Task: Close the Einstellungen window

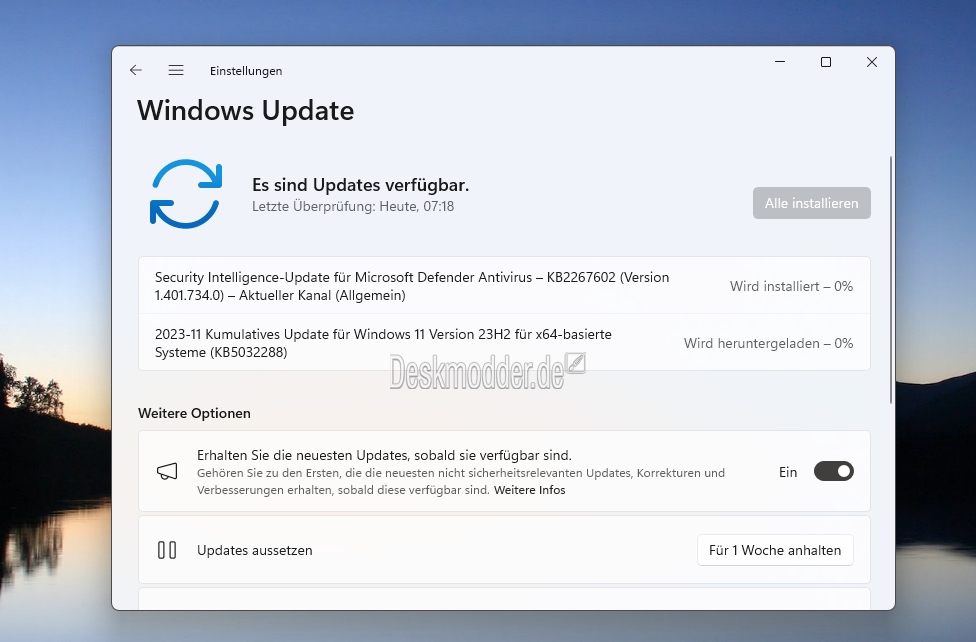Action: click(872, 62)
